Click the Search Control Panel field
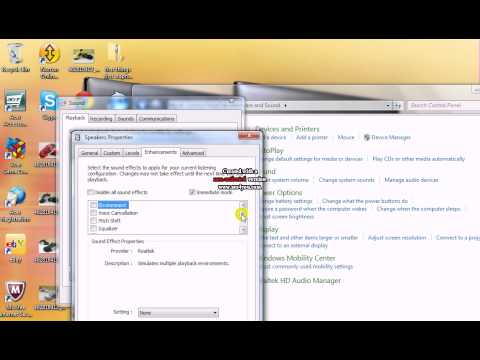Viewport: 480px width, 360px height. (x=443, y=106)
